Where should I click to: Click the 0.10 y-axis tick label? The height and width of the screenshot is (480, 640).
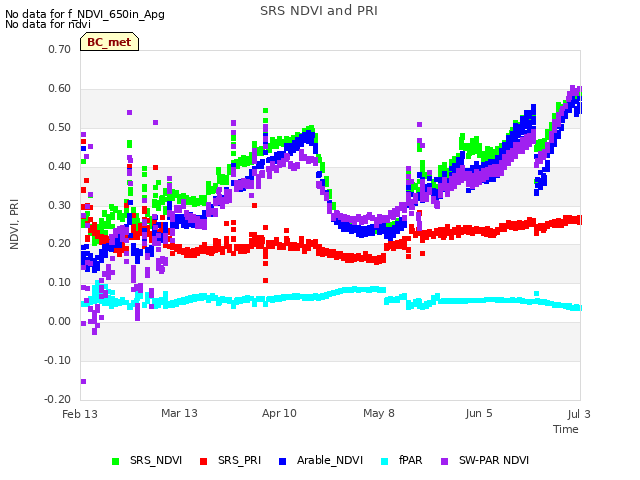pyautogui.click(x=59, y=282)
